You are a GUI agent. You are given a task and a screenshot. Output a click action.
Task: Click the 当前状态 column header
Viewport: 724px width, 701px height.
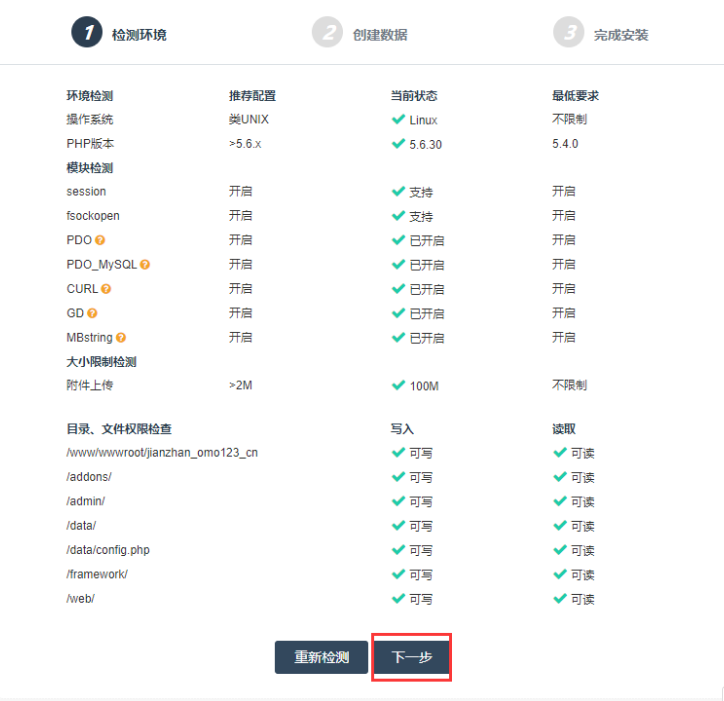coord(414,96)
